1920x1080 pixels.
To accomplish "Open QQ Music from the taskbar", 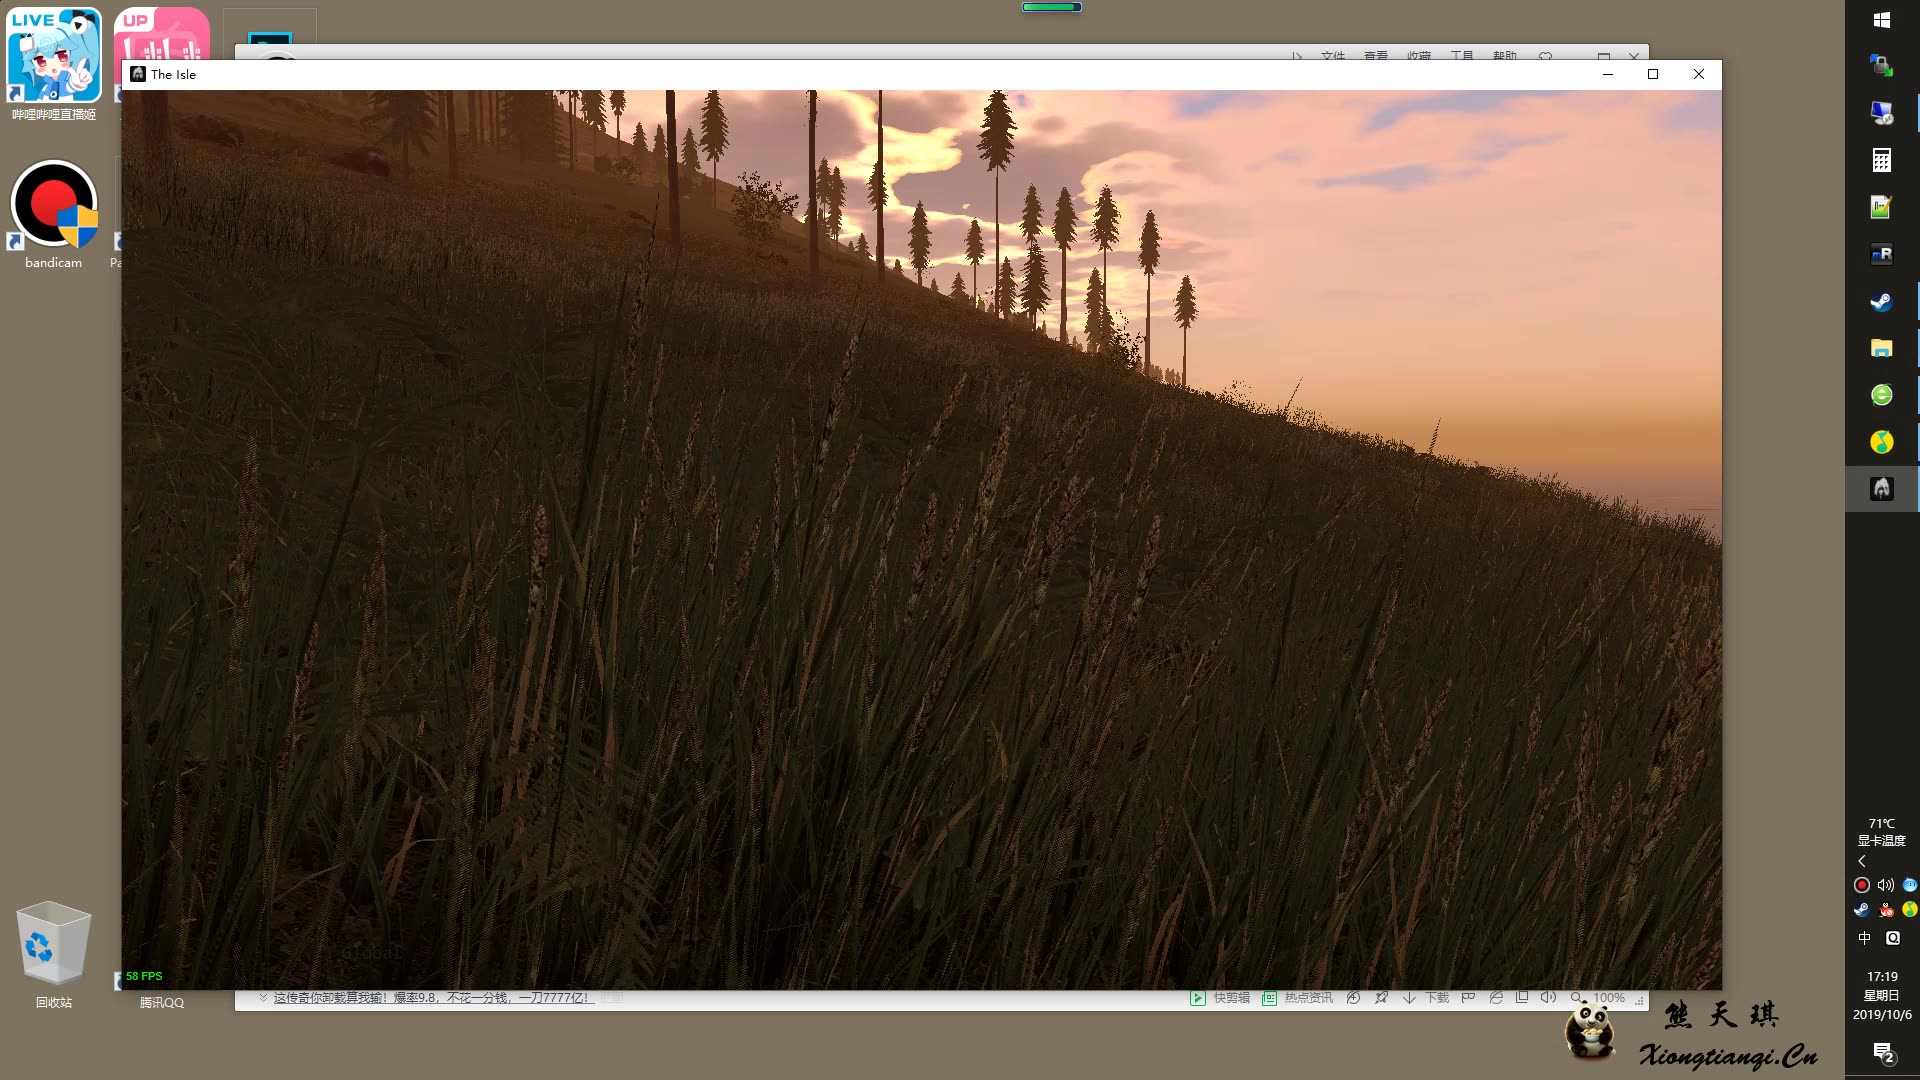I will pyautogui.click(x=1881, y=442).
